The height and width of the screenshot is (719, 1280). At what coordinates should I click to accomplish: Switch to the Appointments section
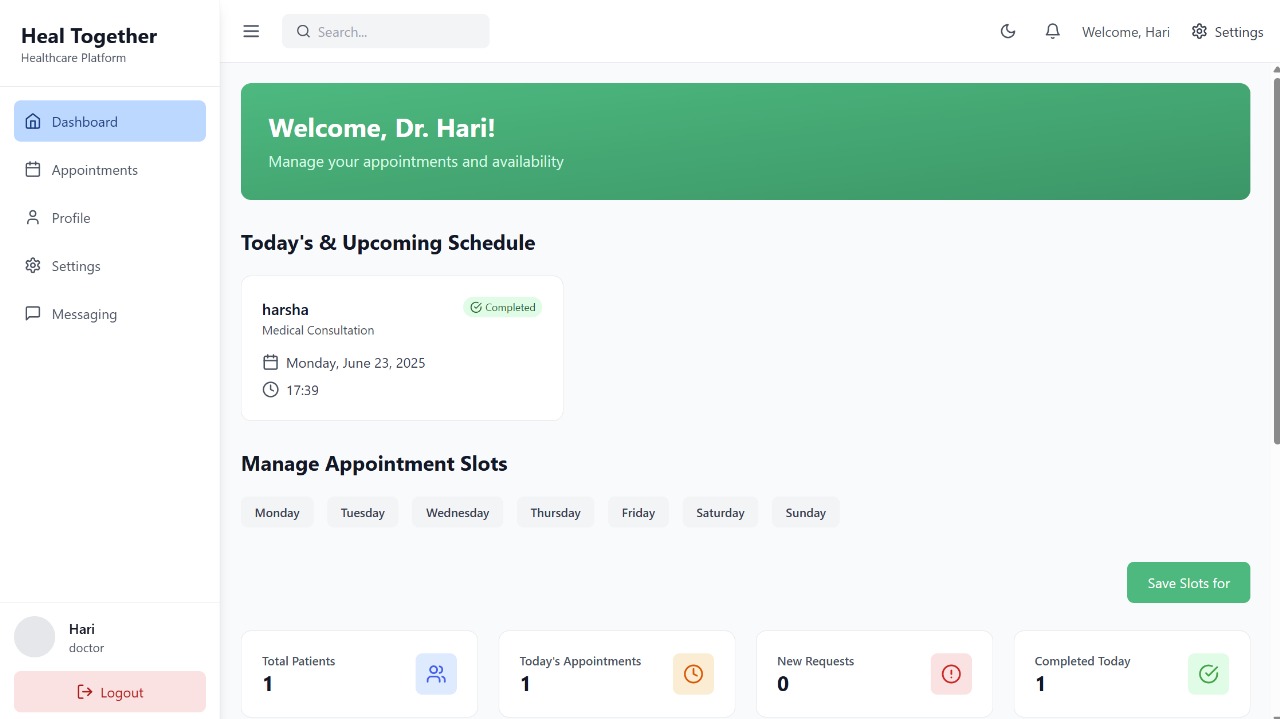click(x=94, y=169)
